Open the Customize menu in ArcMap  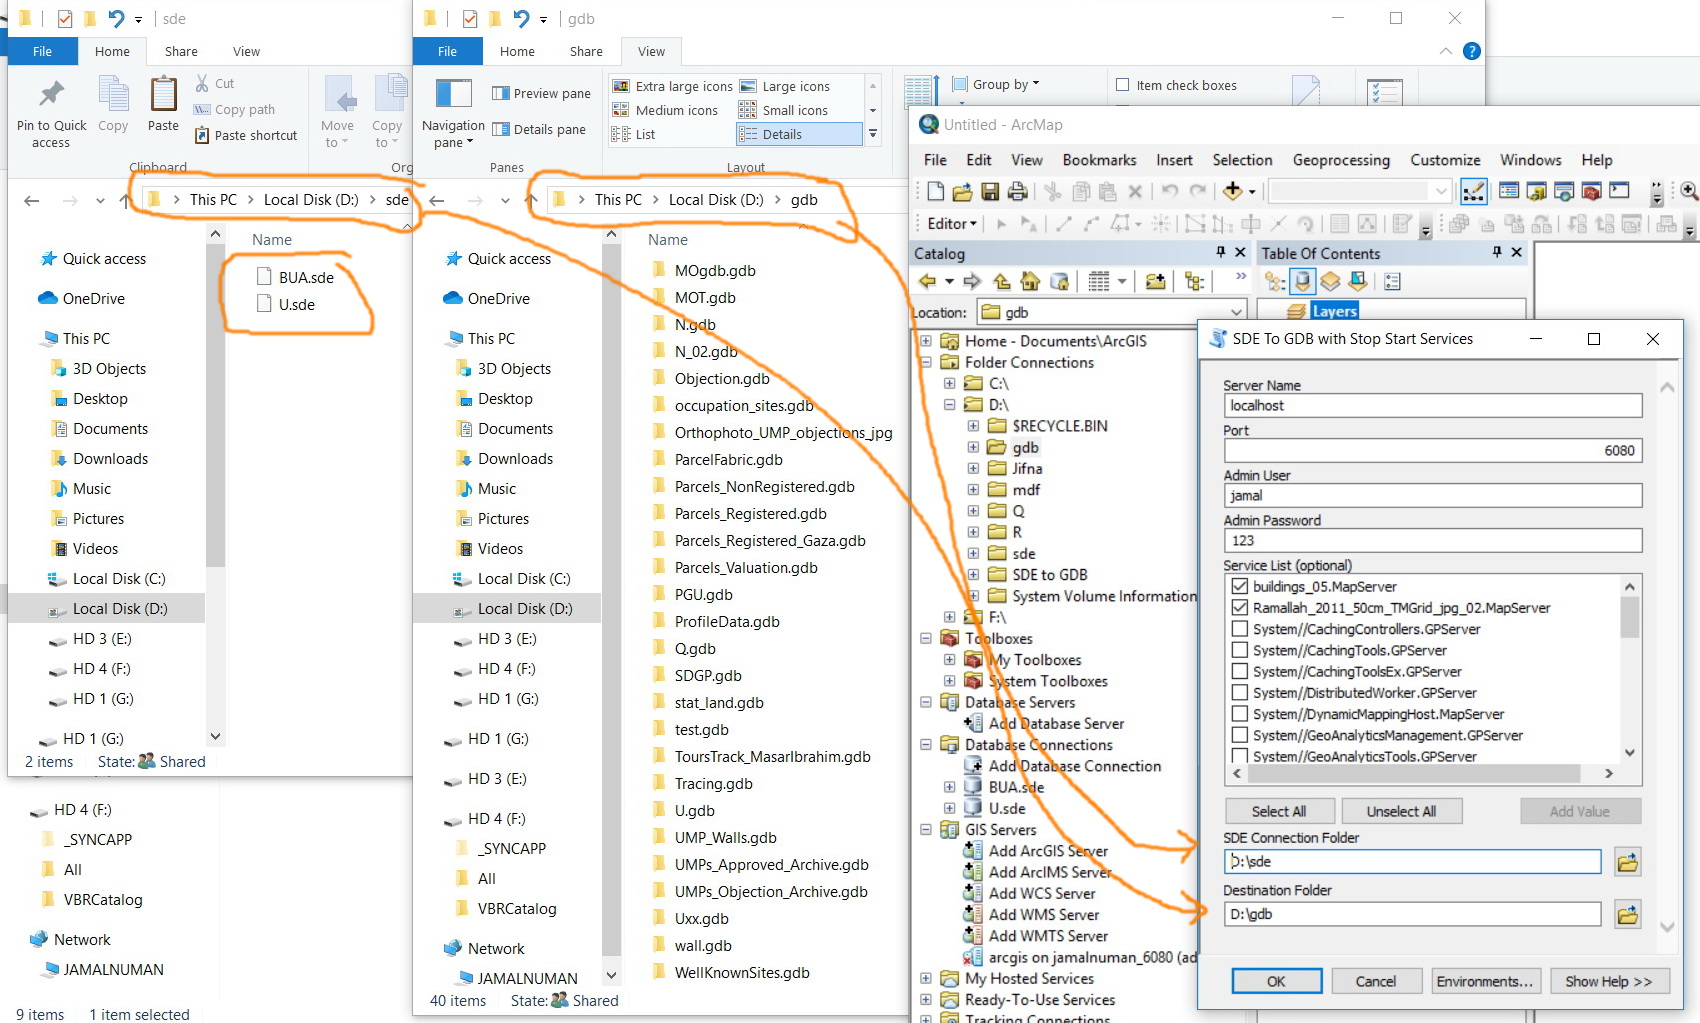coord(1445,160)
